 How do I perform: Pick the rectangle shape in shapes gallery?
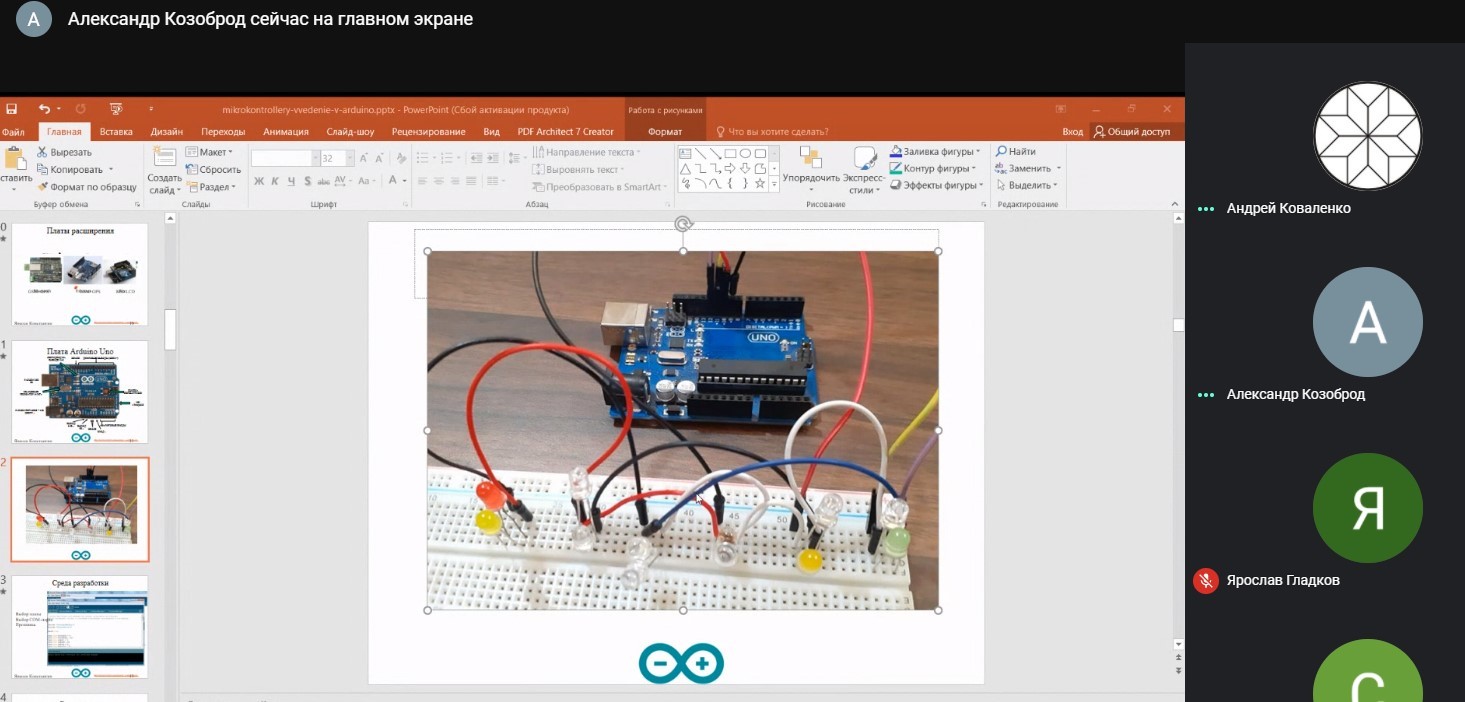coord(730,154)
